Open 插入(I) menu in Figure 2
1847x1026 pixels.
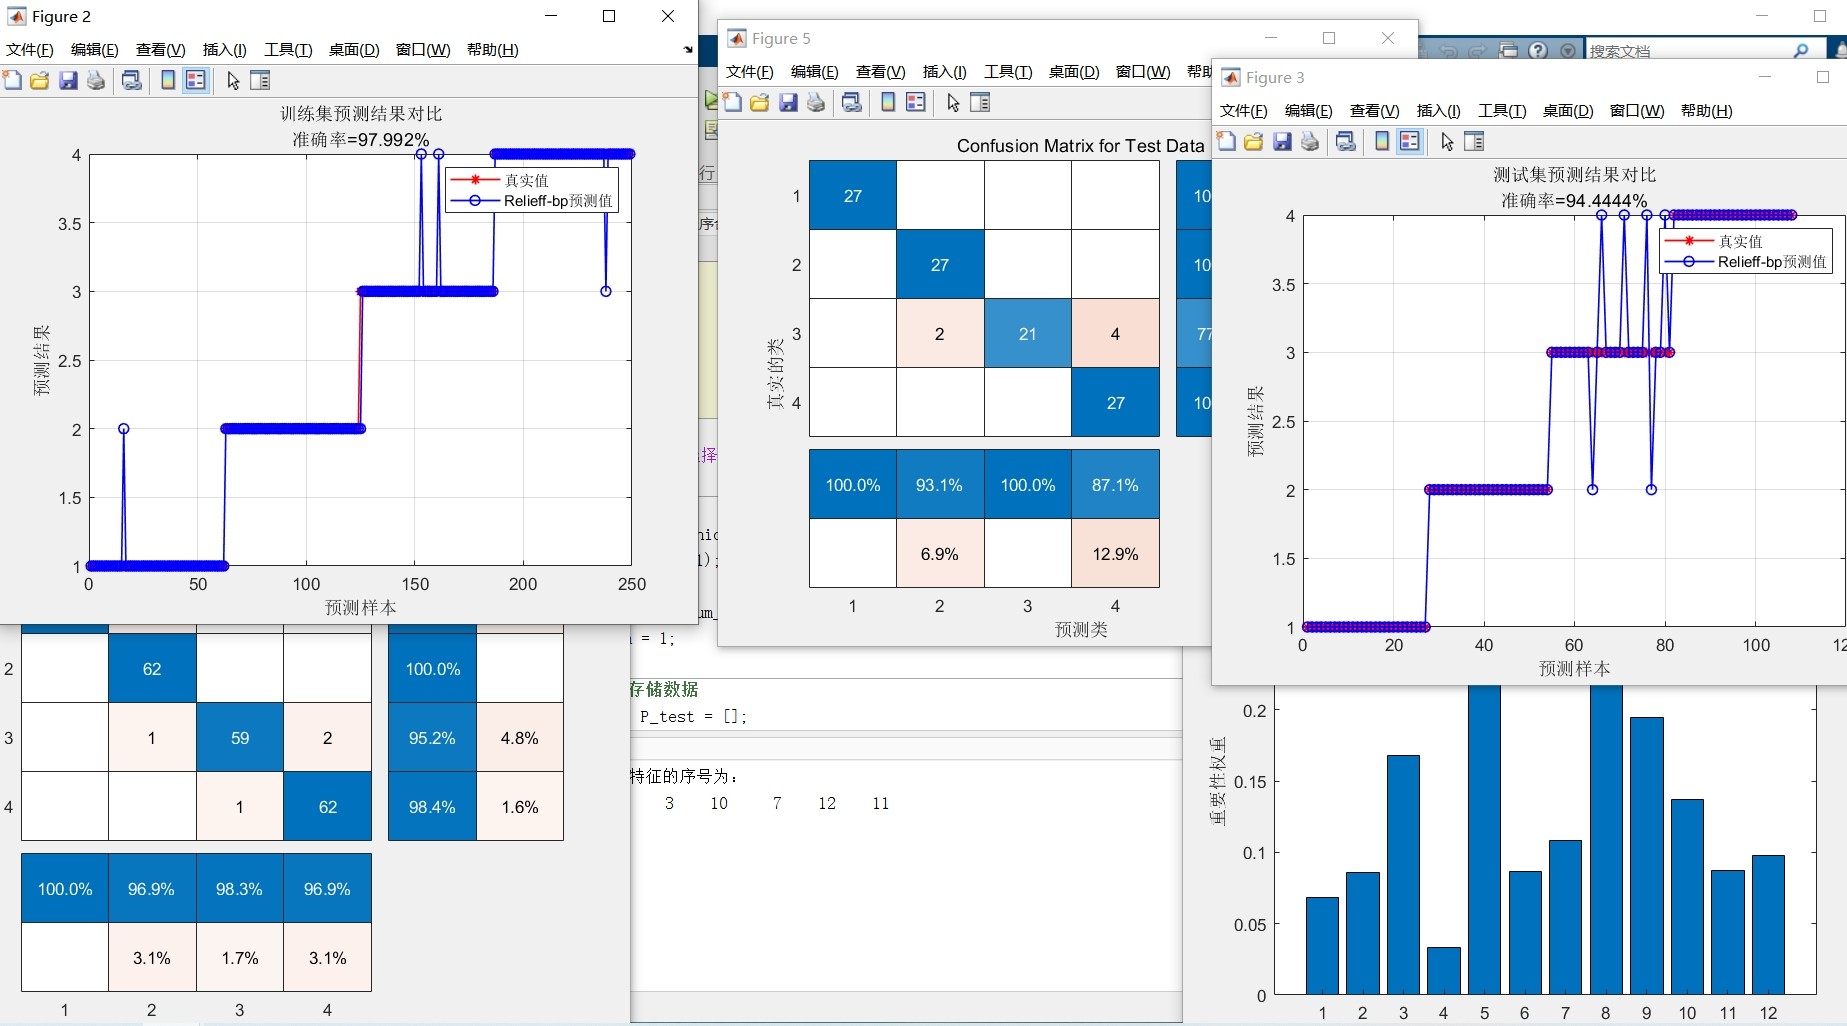point(225,50)
